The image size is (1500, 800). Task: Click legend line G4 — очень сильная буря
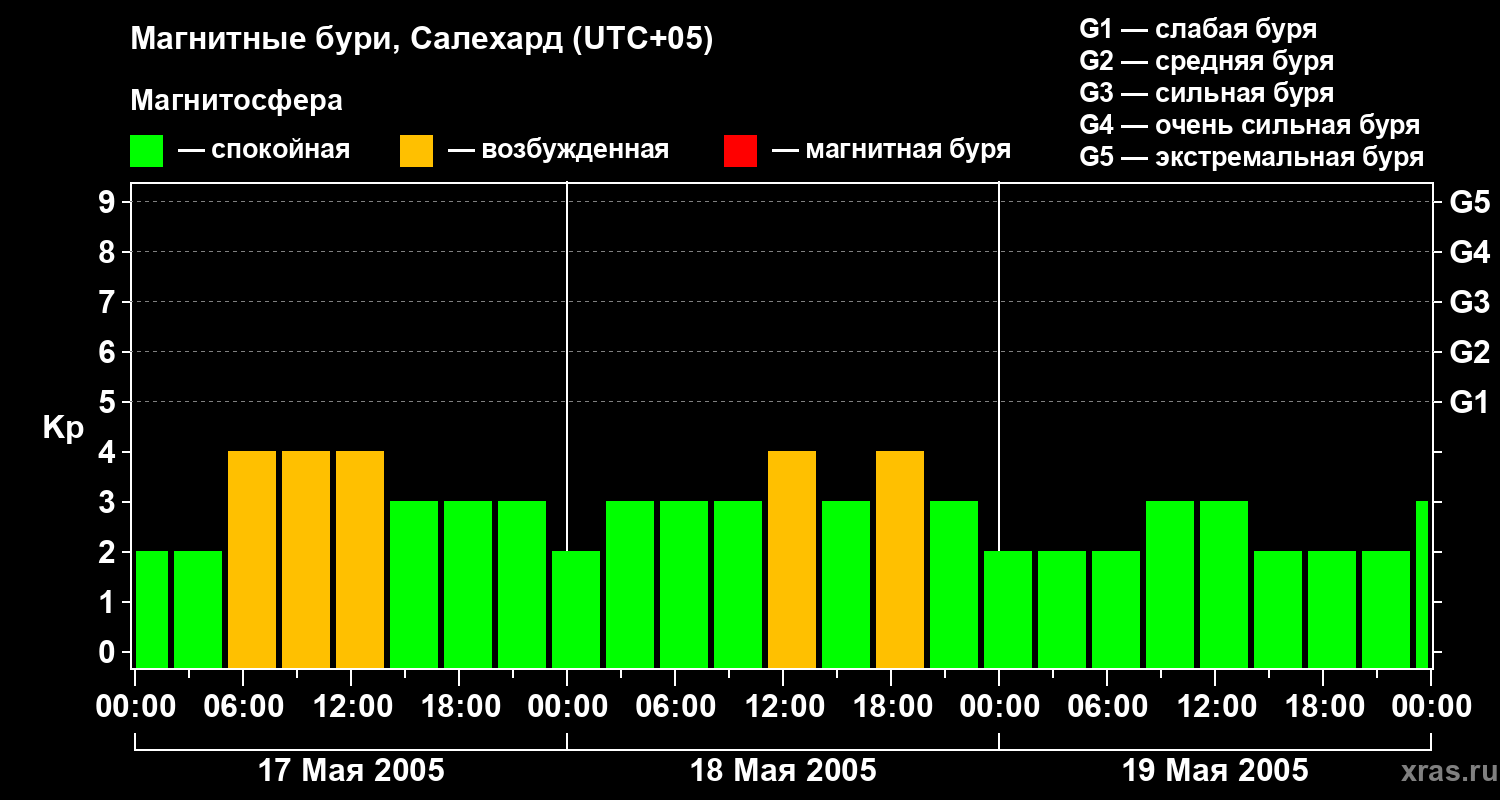1250,125
